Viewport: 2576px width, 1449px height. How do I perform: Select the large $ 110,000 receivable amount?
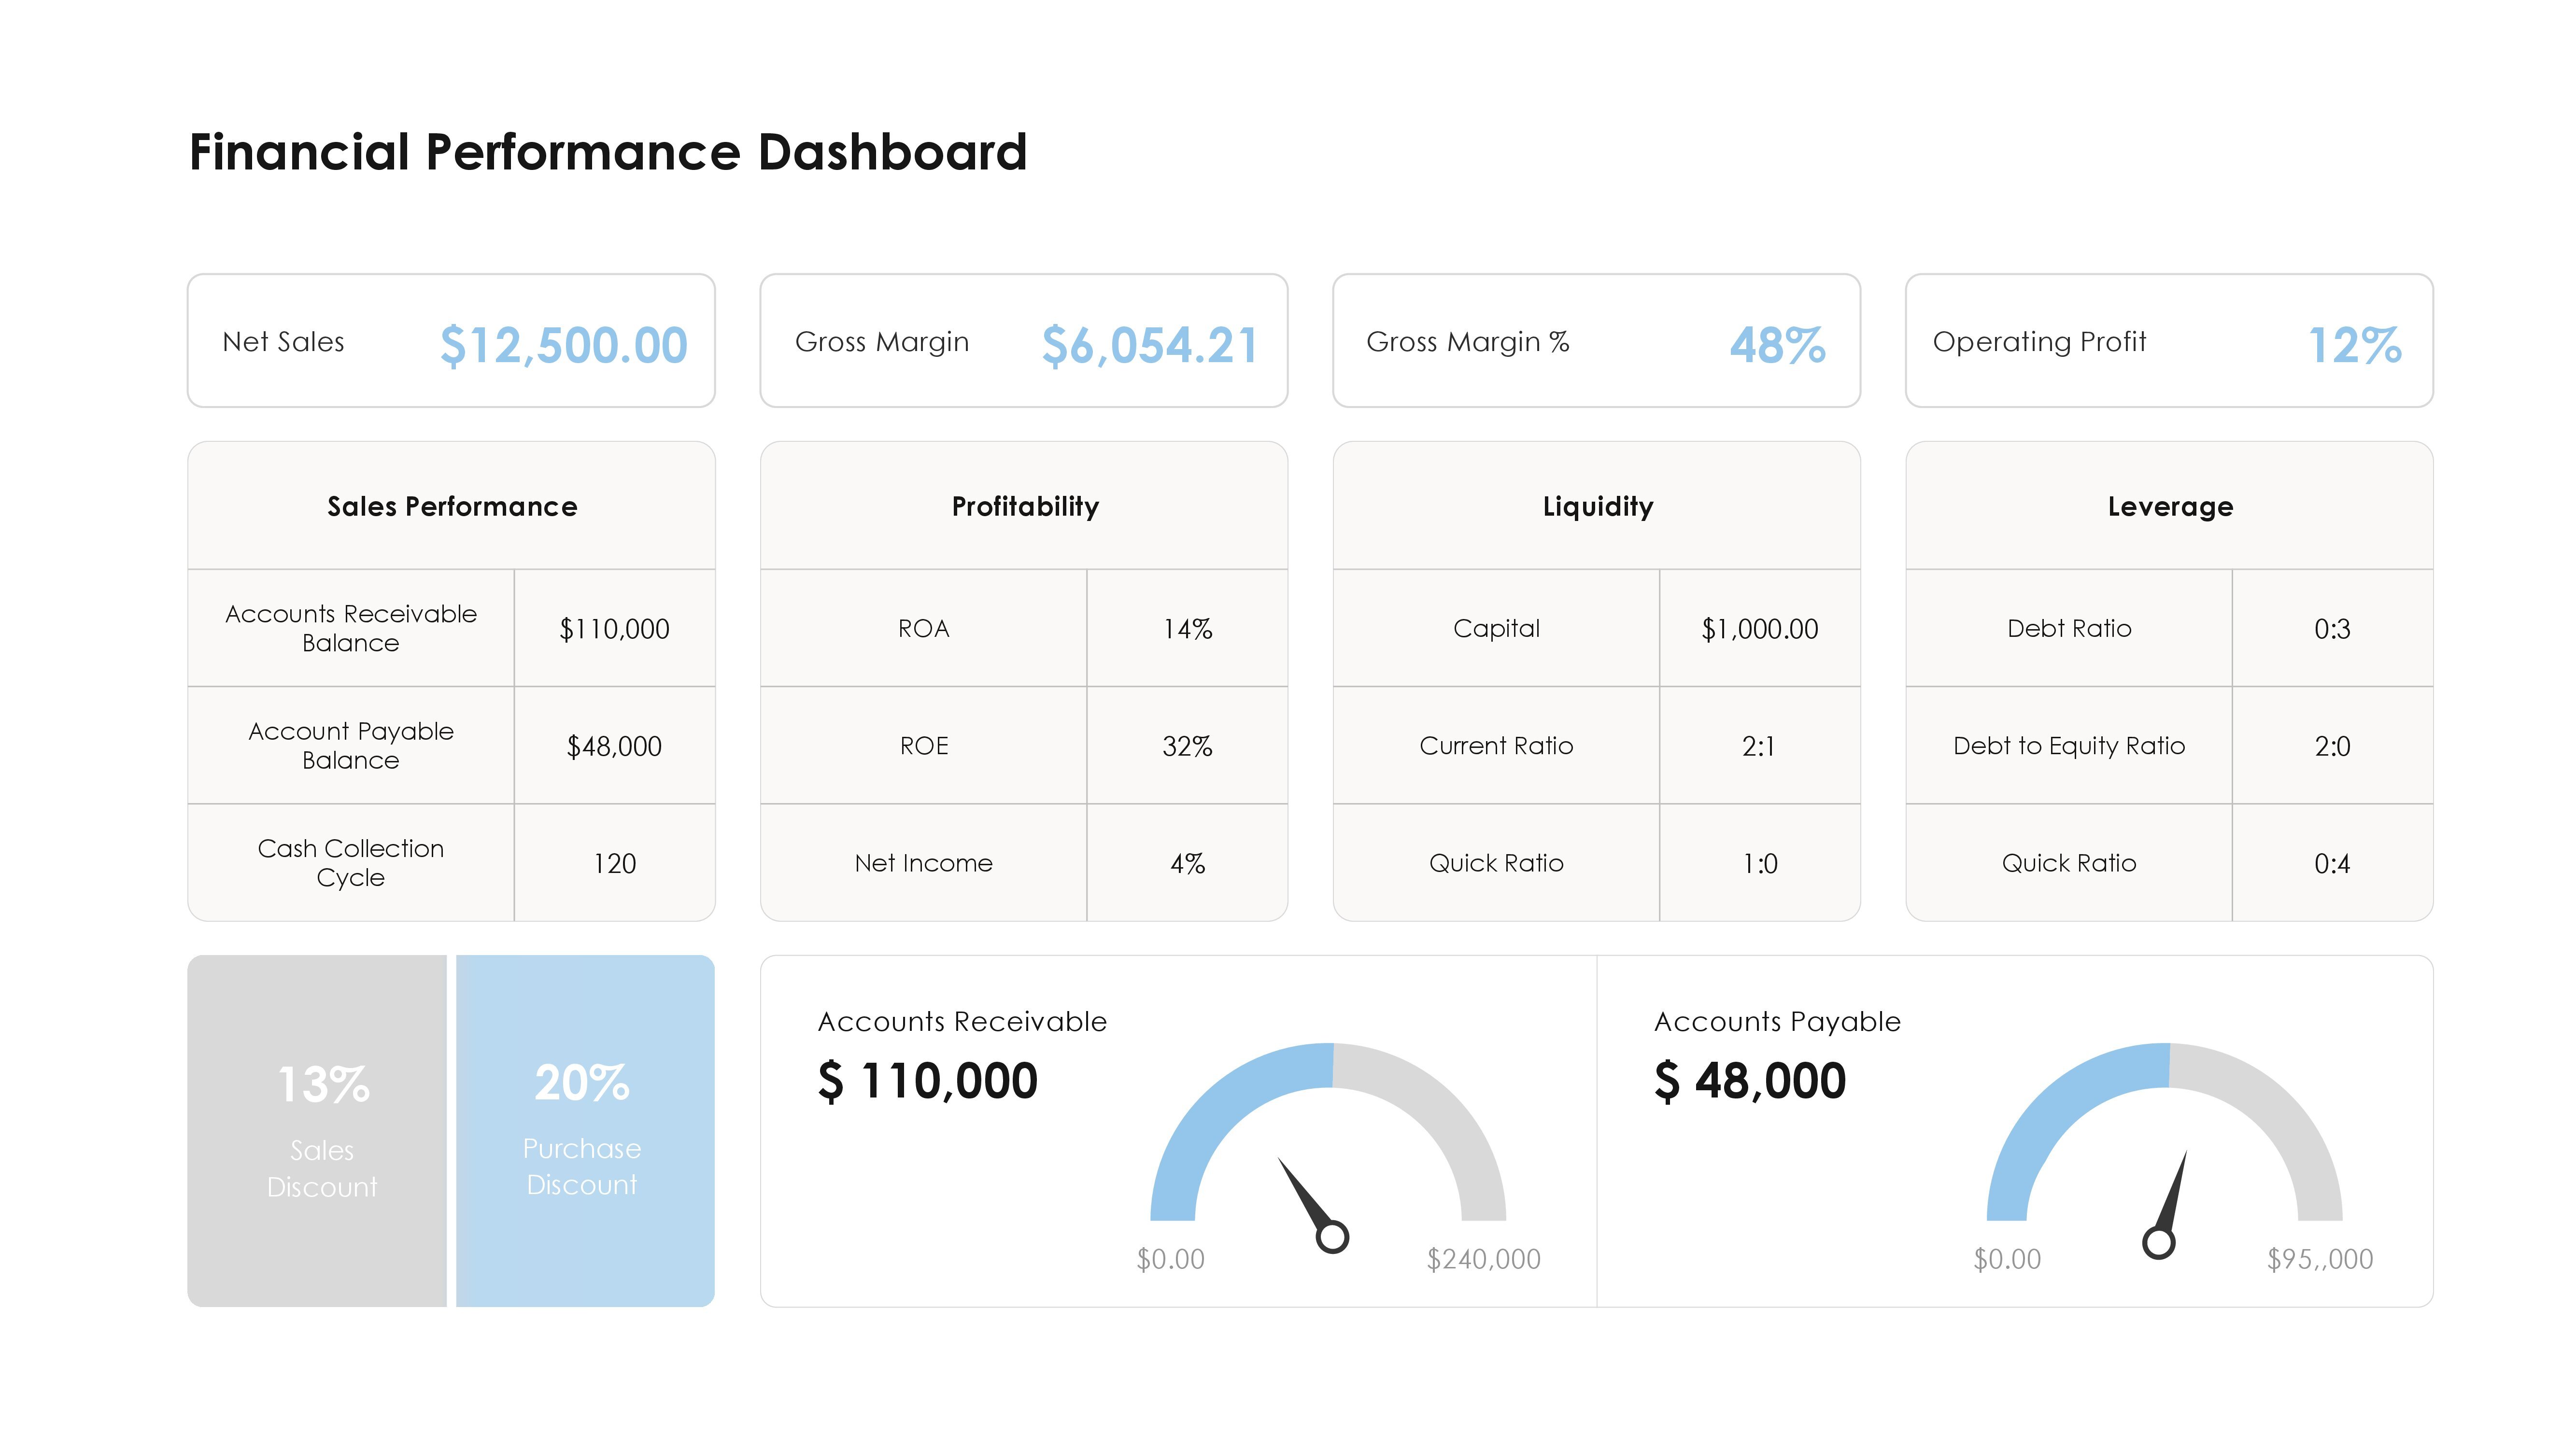[x=928, y=1081]
